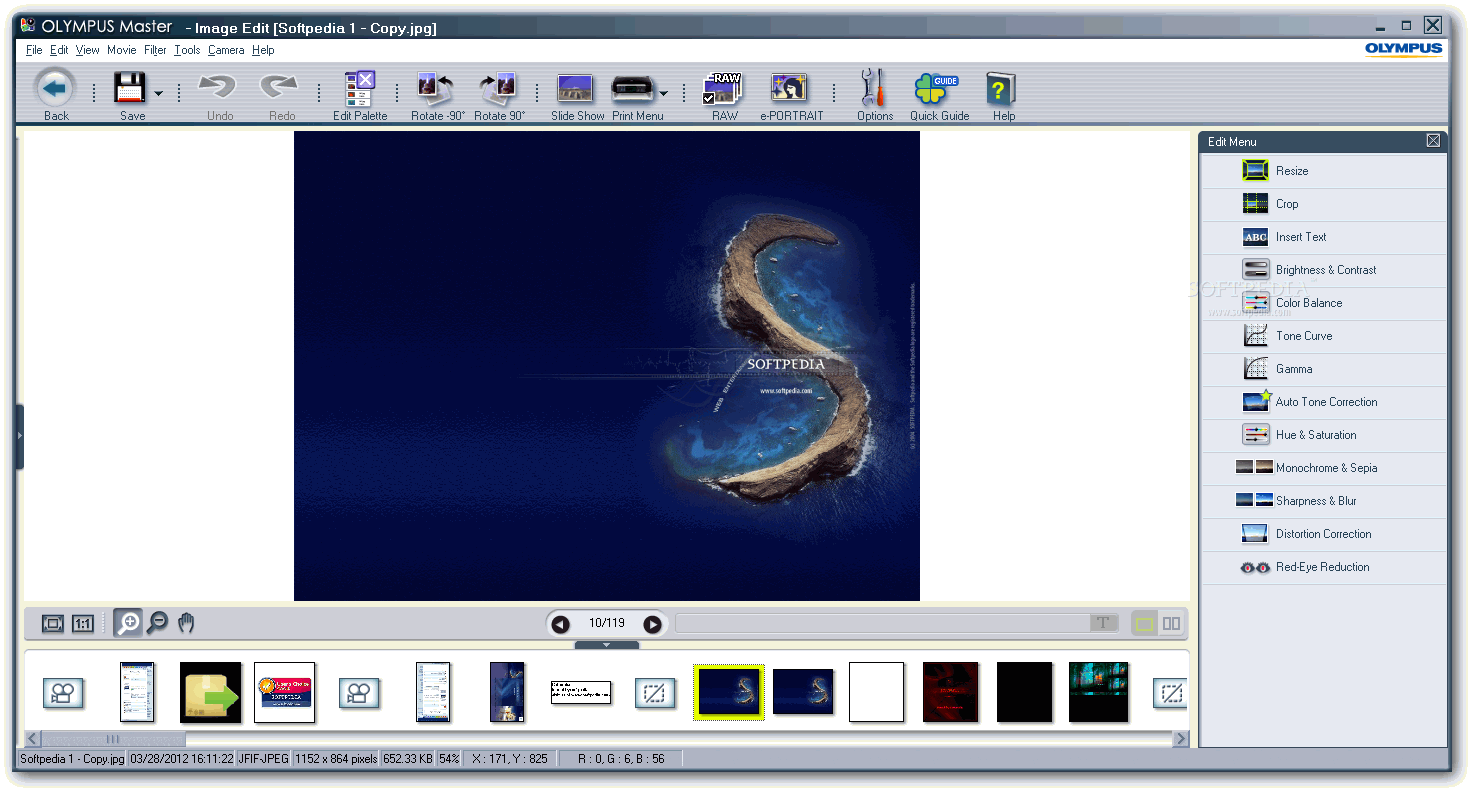Go to previous image arrow

pyautogui.click(x=560, y=624)
